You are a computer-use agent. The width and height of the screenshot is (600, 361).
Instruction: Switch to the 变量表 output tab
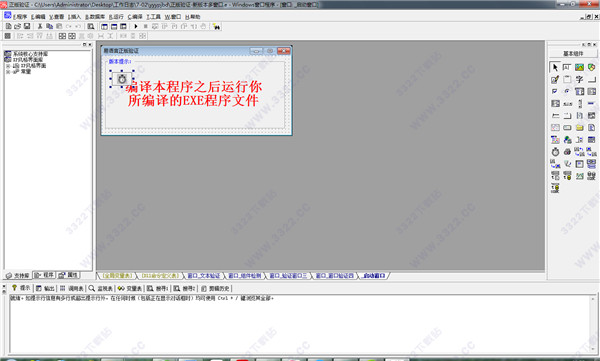[130, 288]
